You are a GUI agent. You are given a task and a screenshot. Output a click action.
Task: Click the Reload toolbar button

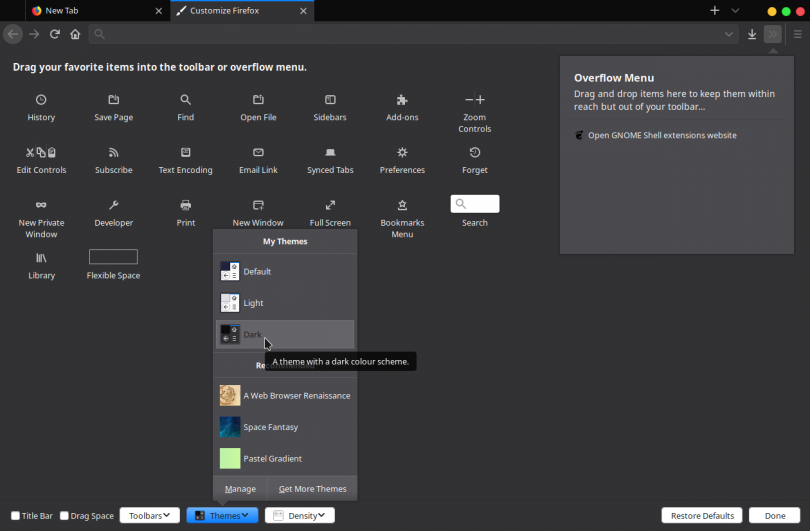pos(55,34)
